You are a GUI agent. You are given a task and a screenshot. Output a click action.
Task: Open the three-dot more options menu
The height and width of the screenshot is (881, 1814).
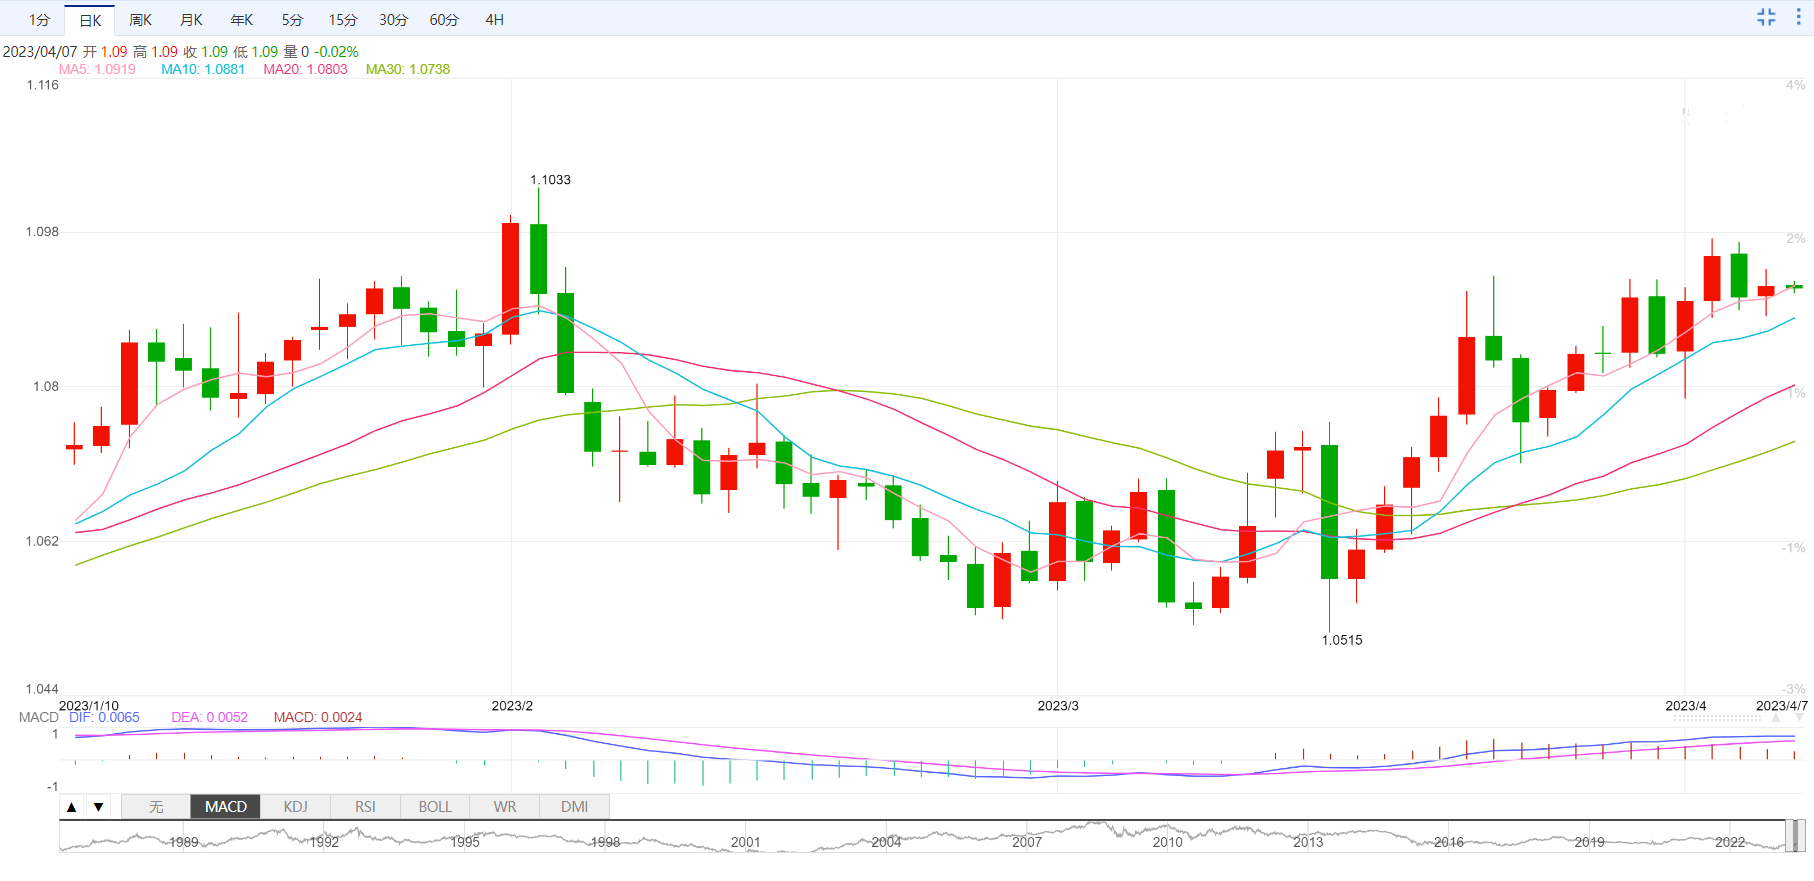pyautogui.click(x=1798, y=17)
